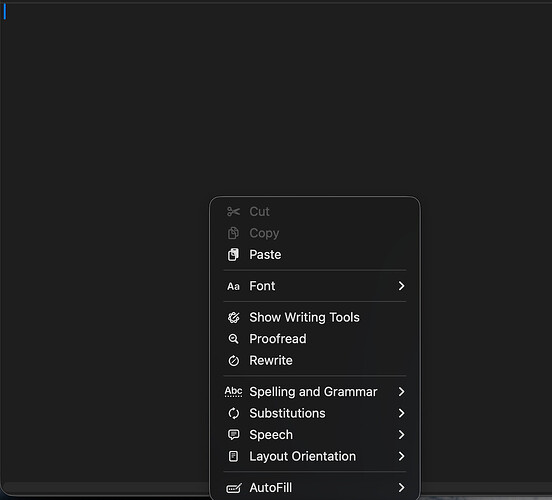
Task: Select Show Writing Tools menu entry
Action: point(315,318)
